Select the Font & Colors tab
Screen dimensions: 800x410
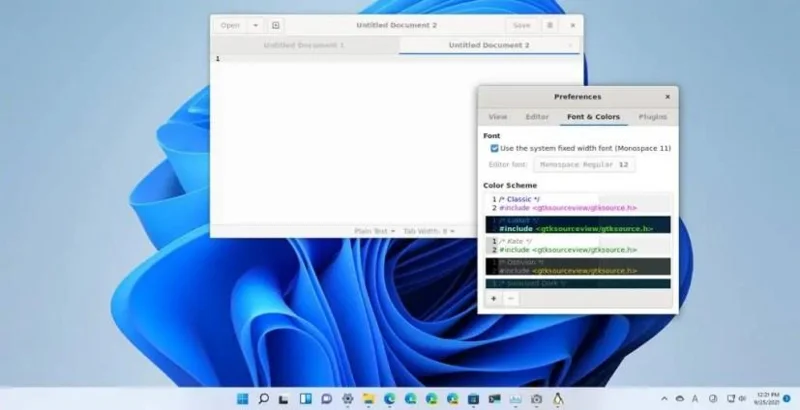(x=593, y=117)
